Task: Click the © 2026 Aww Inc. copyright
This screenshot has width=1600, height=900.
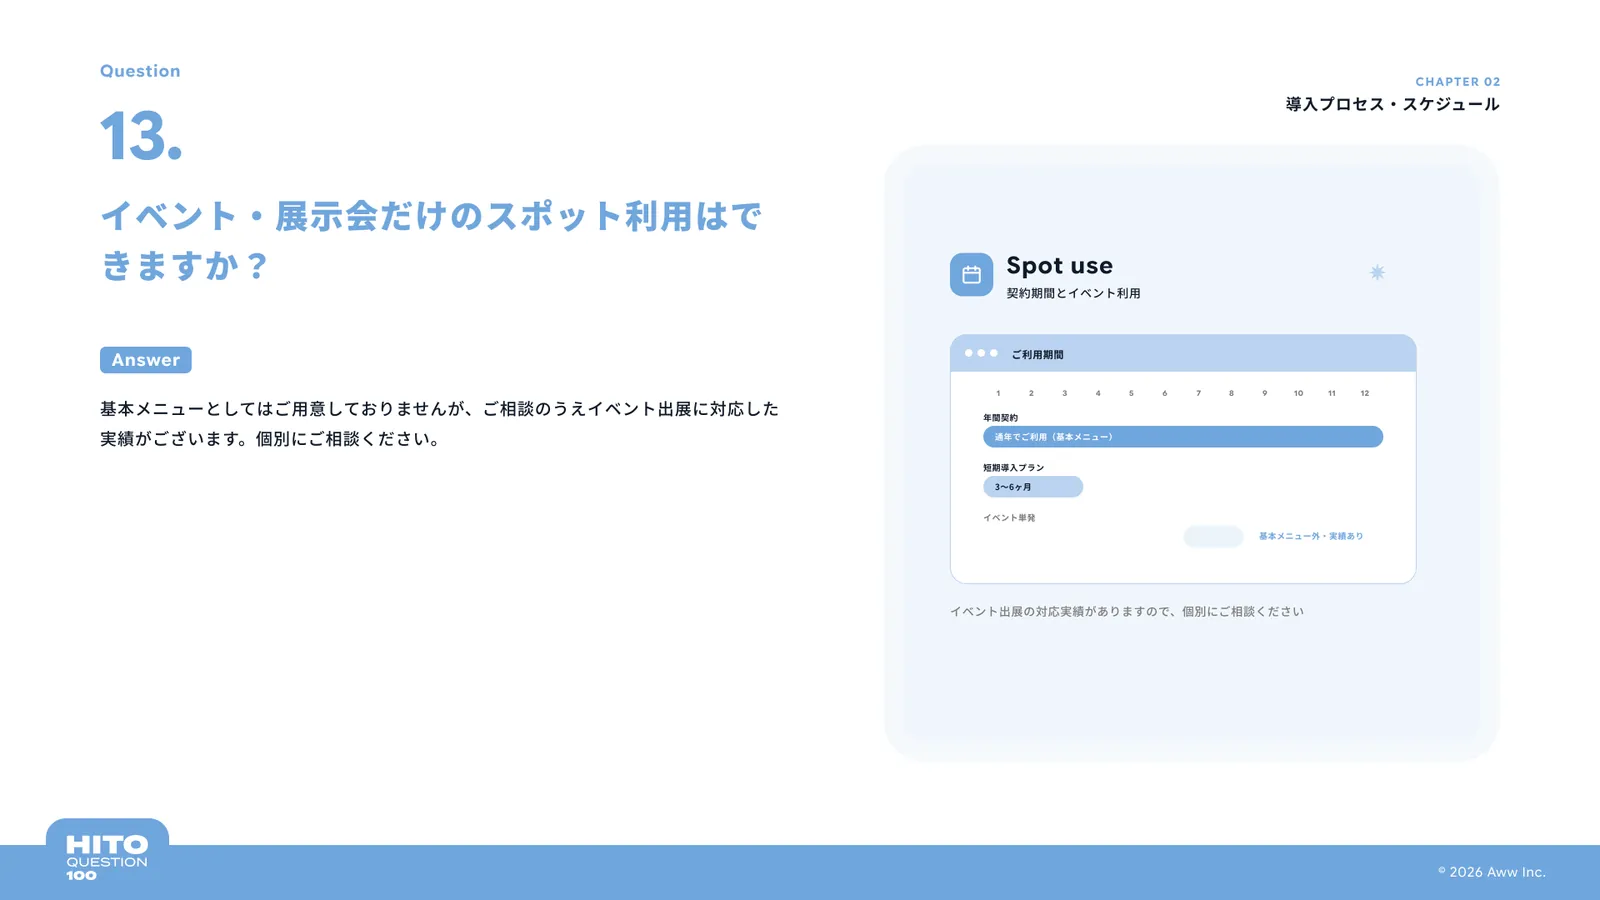Action: click(1492, 872)
